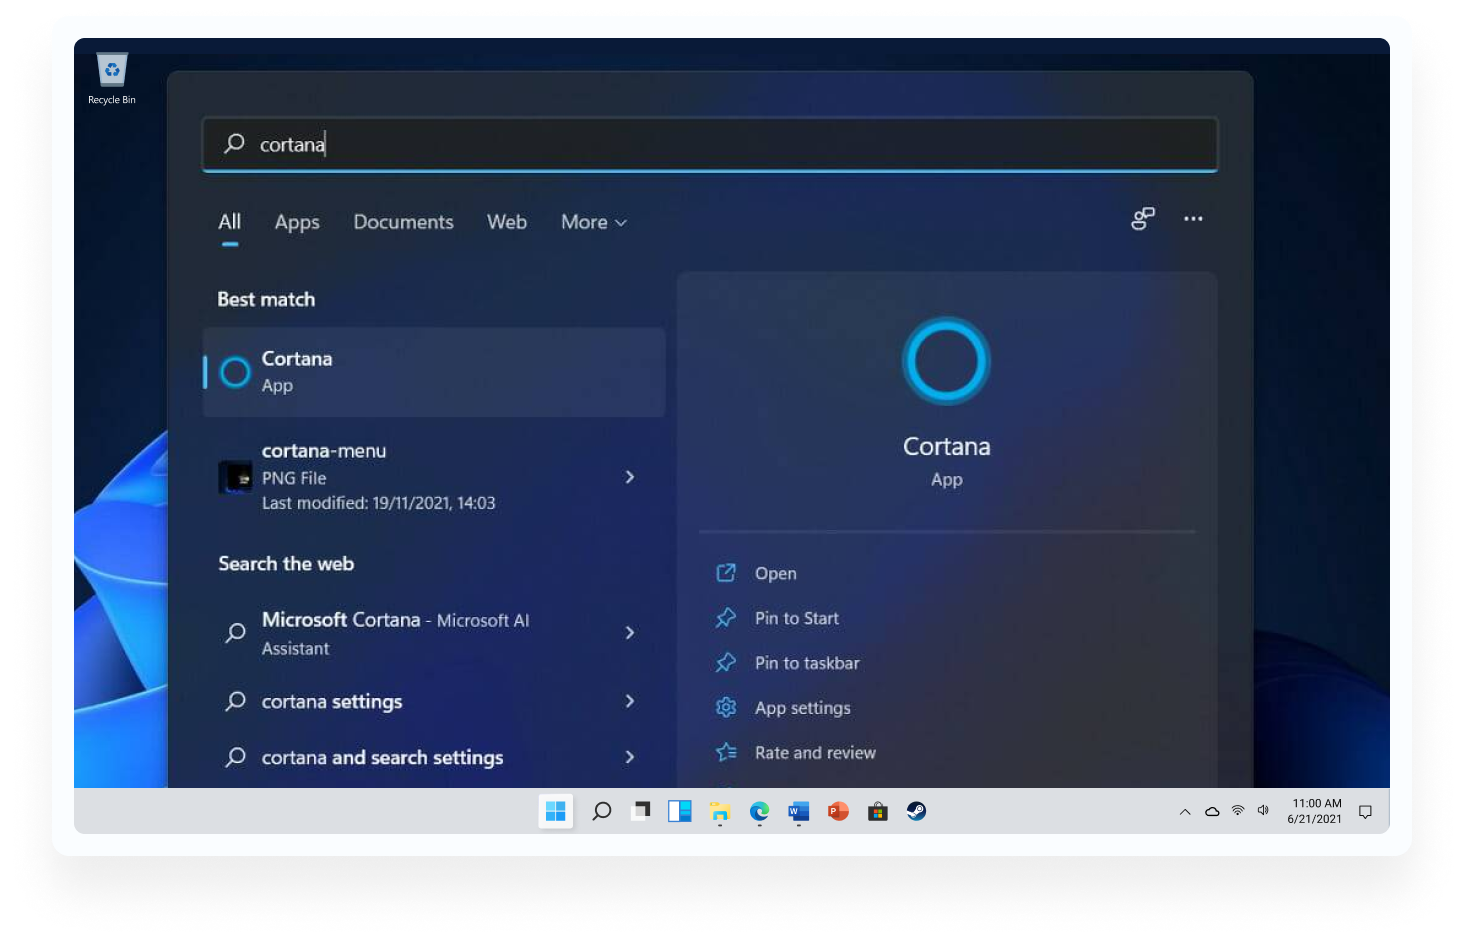
Task: Click pin icon next to Pin to Start
Action: [726, 618]
